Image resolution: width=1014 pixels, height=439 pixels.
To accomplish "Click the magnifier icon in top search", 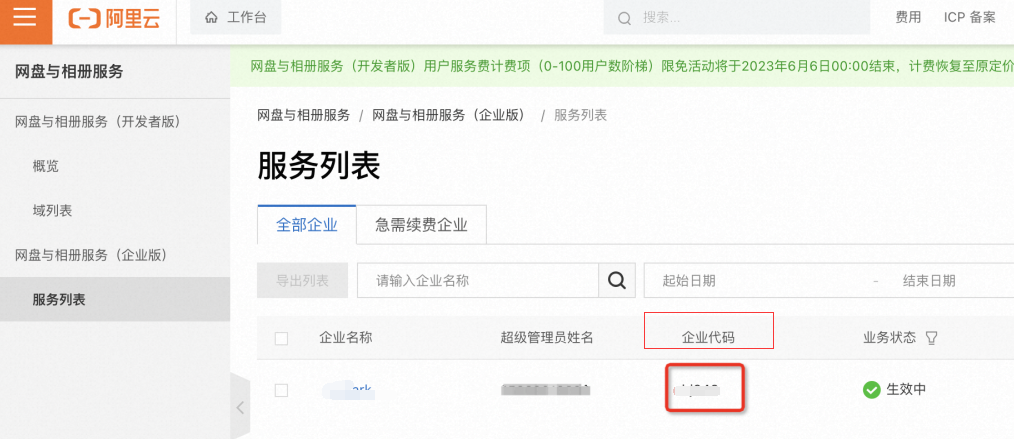I will coord(624,19).
